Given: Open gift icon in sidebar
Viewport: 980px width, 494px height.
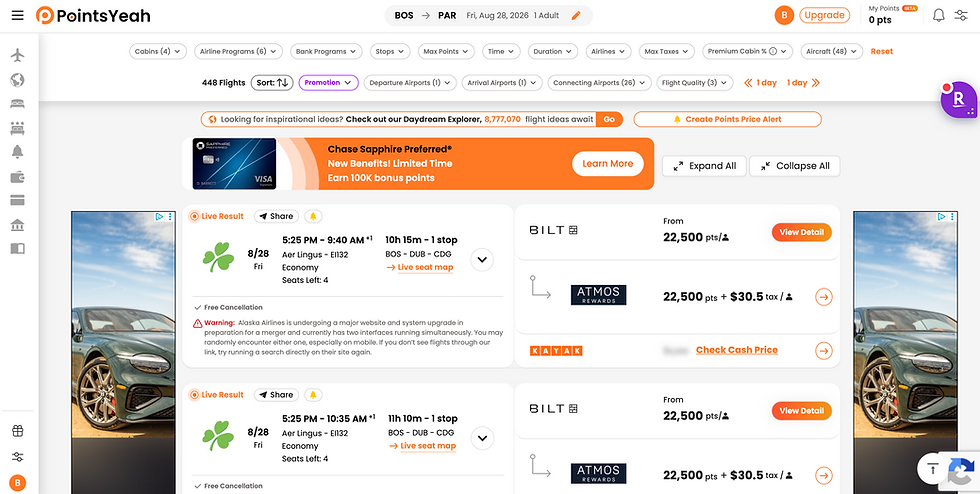Looking at the screenshot, I should 18,431.
